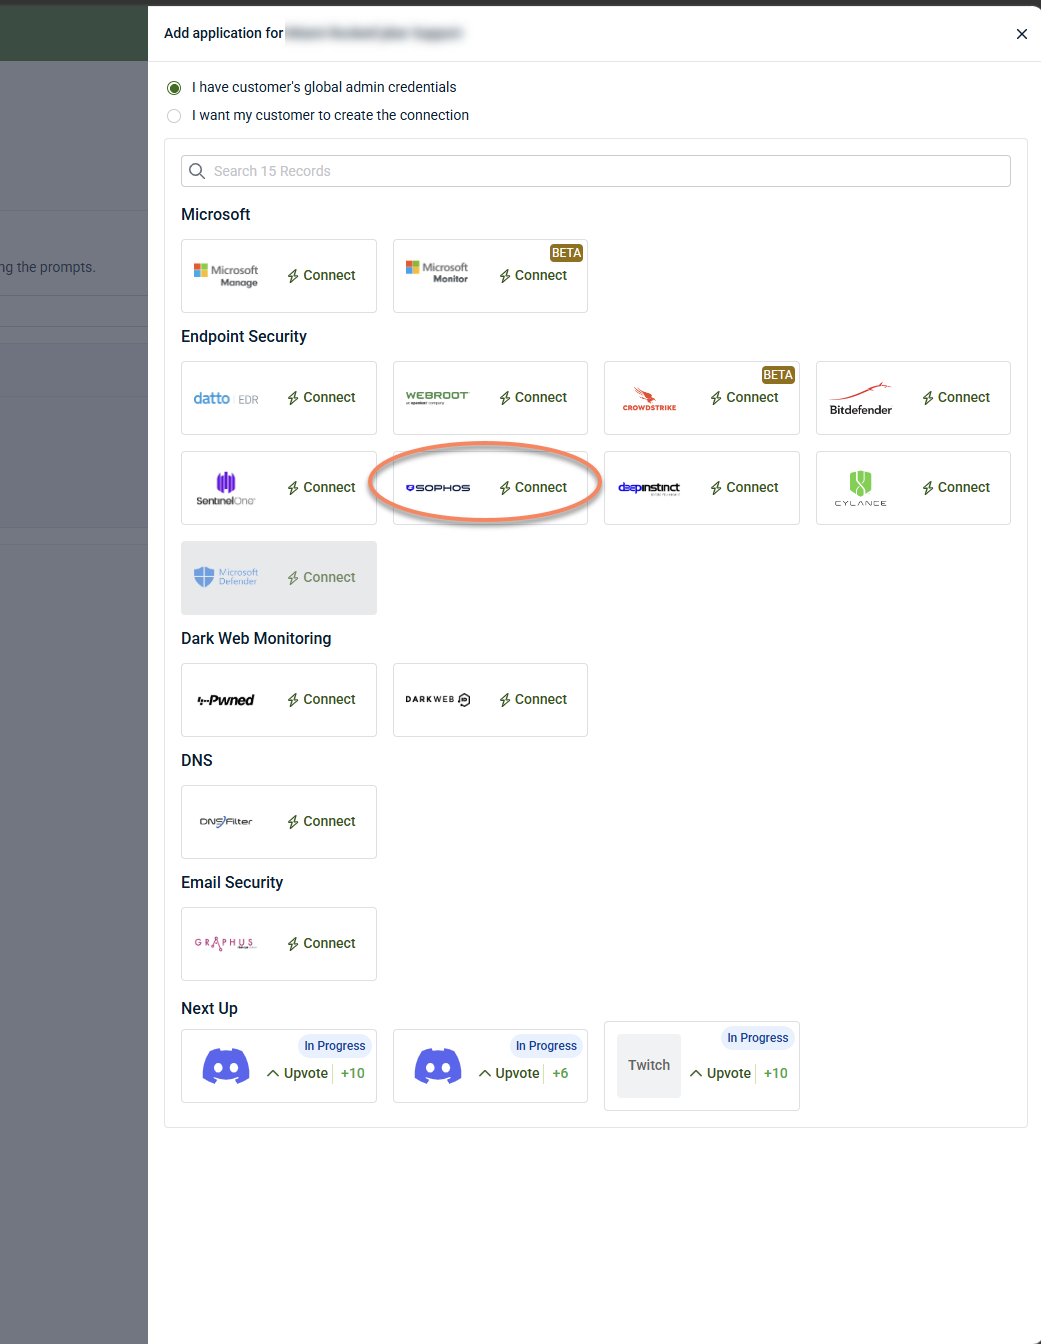Image resolution: width=1041 pixels, height=1344 pixels.
Task: Click the Twitch placeholder tile
Action: (x=649, y=1066)
